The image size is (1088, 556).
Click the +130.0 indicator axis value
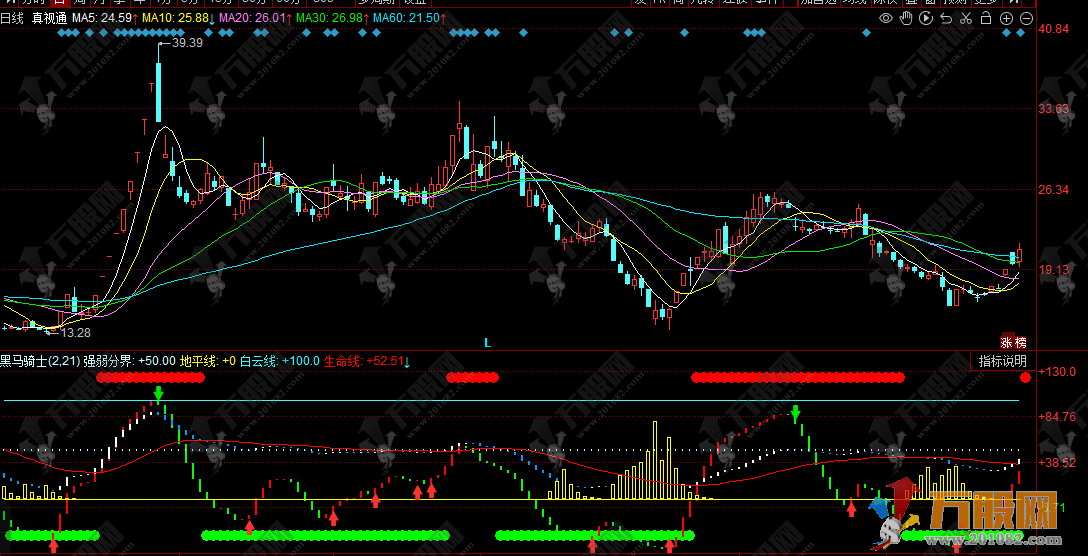point(1057,372)
